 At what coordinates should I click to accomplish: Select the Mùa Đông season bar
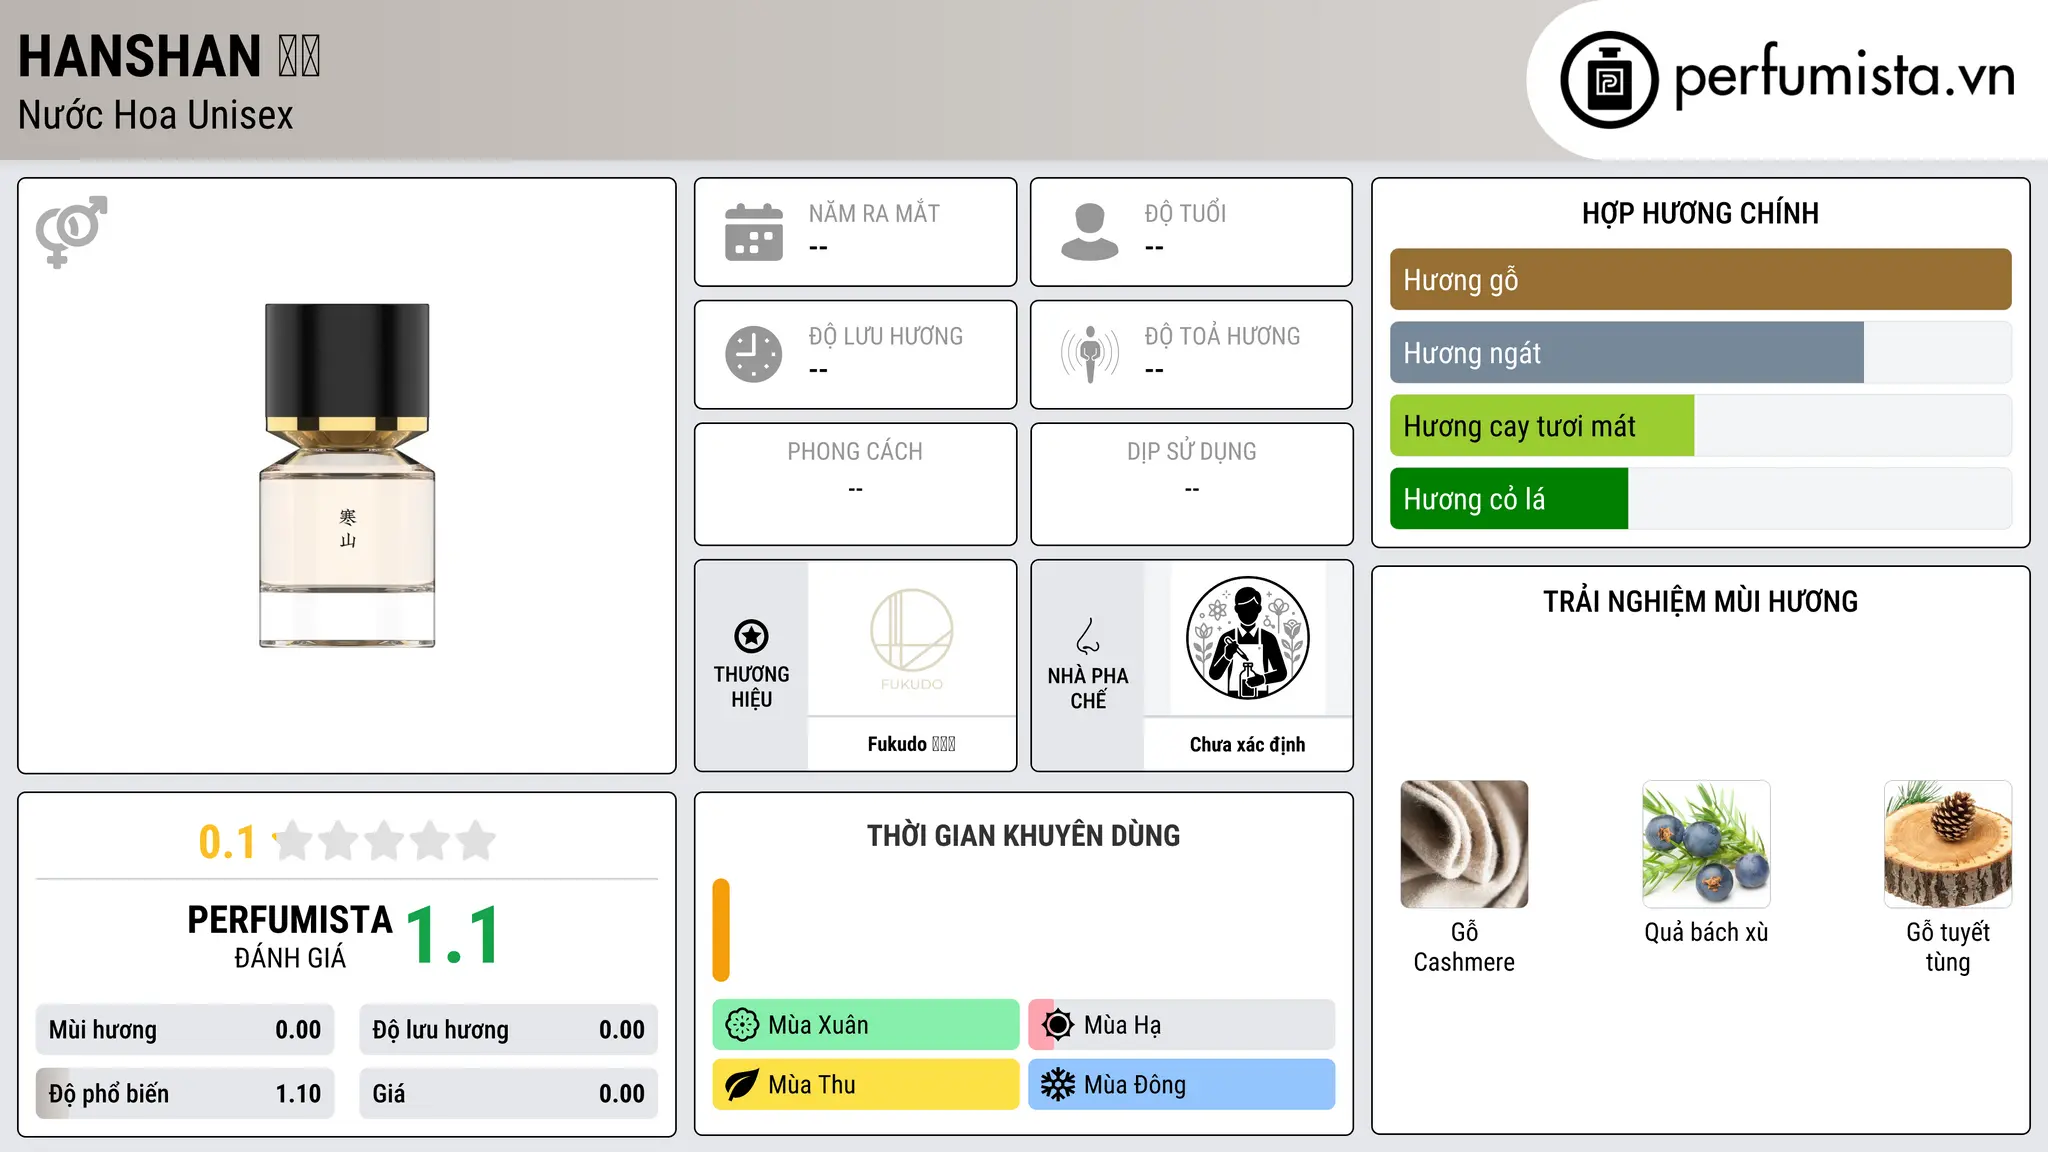1182,1085
